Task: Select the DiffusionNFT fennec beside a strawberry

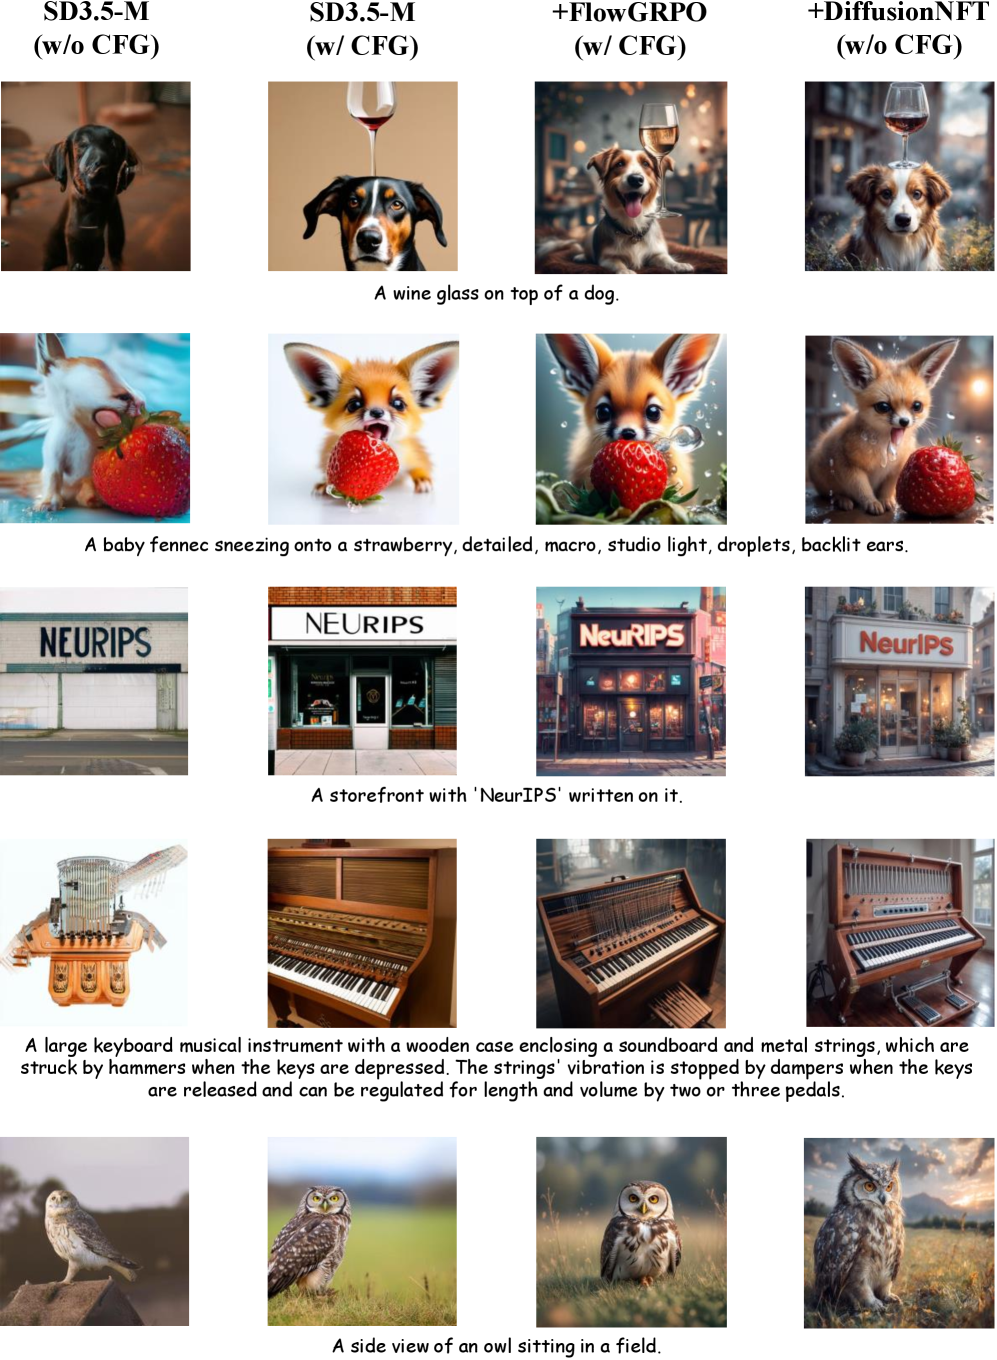Action: [x=899, y=429]
